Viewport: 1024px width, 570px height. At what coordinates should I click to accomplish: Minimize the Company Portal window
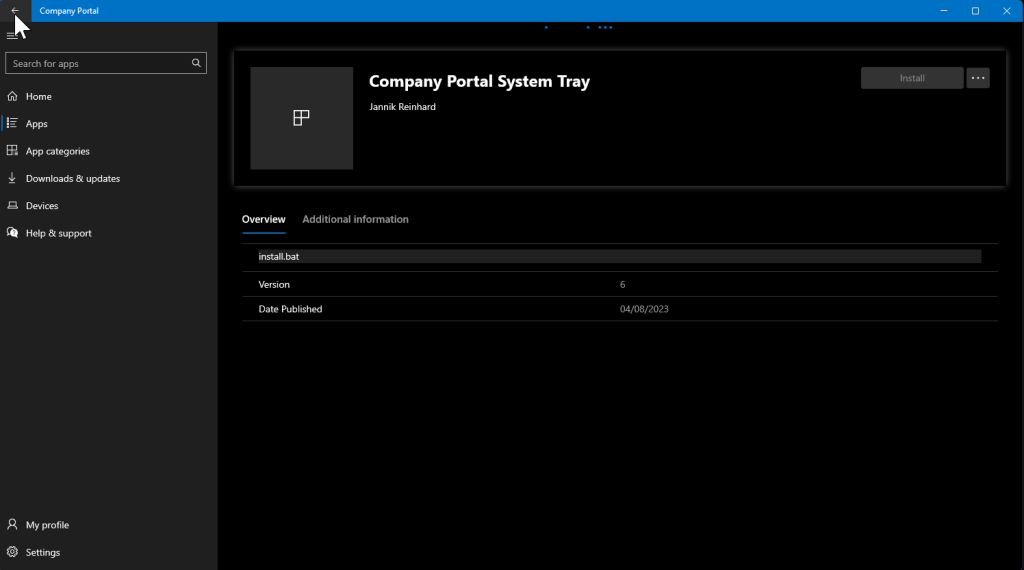tap(944, 11)
